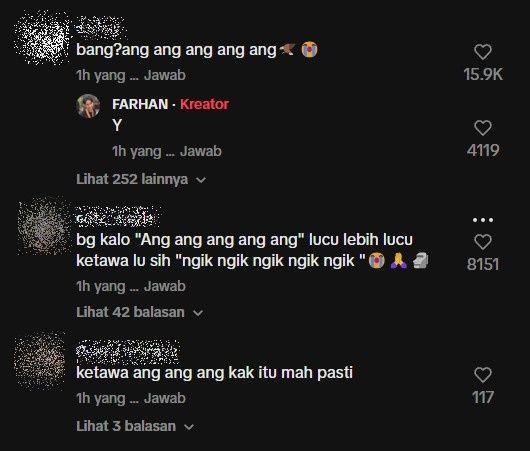Open three-dot menu on second comment
The width and height of the screenshot is (530, 451).
(483, 220)
